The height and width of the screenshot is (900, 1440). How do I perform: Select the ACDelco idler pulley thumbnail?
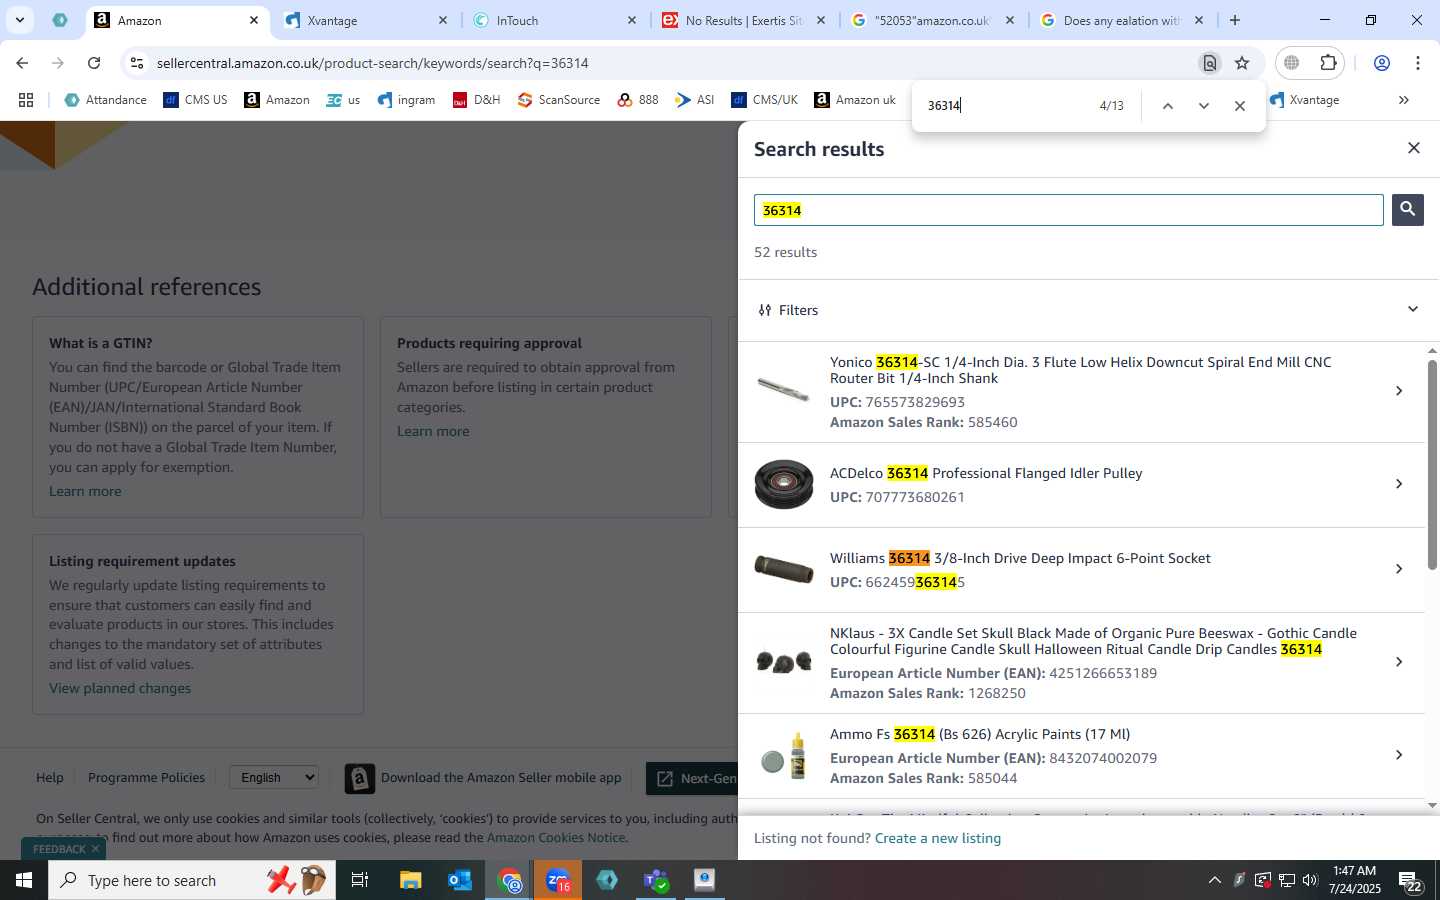pos(783,484)
